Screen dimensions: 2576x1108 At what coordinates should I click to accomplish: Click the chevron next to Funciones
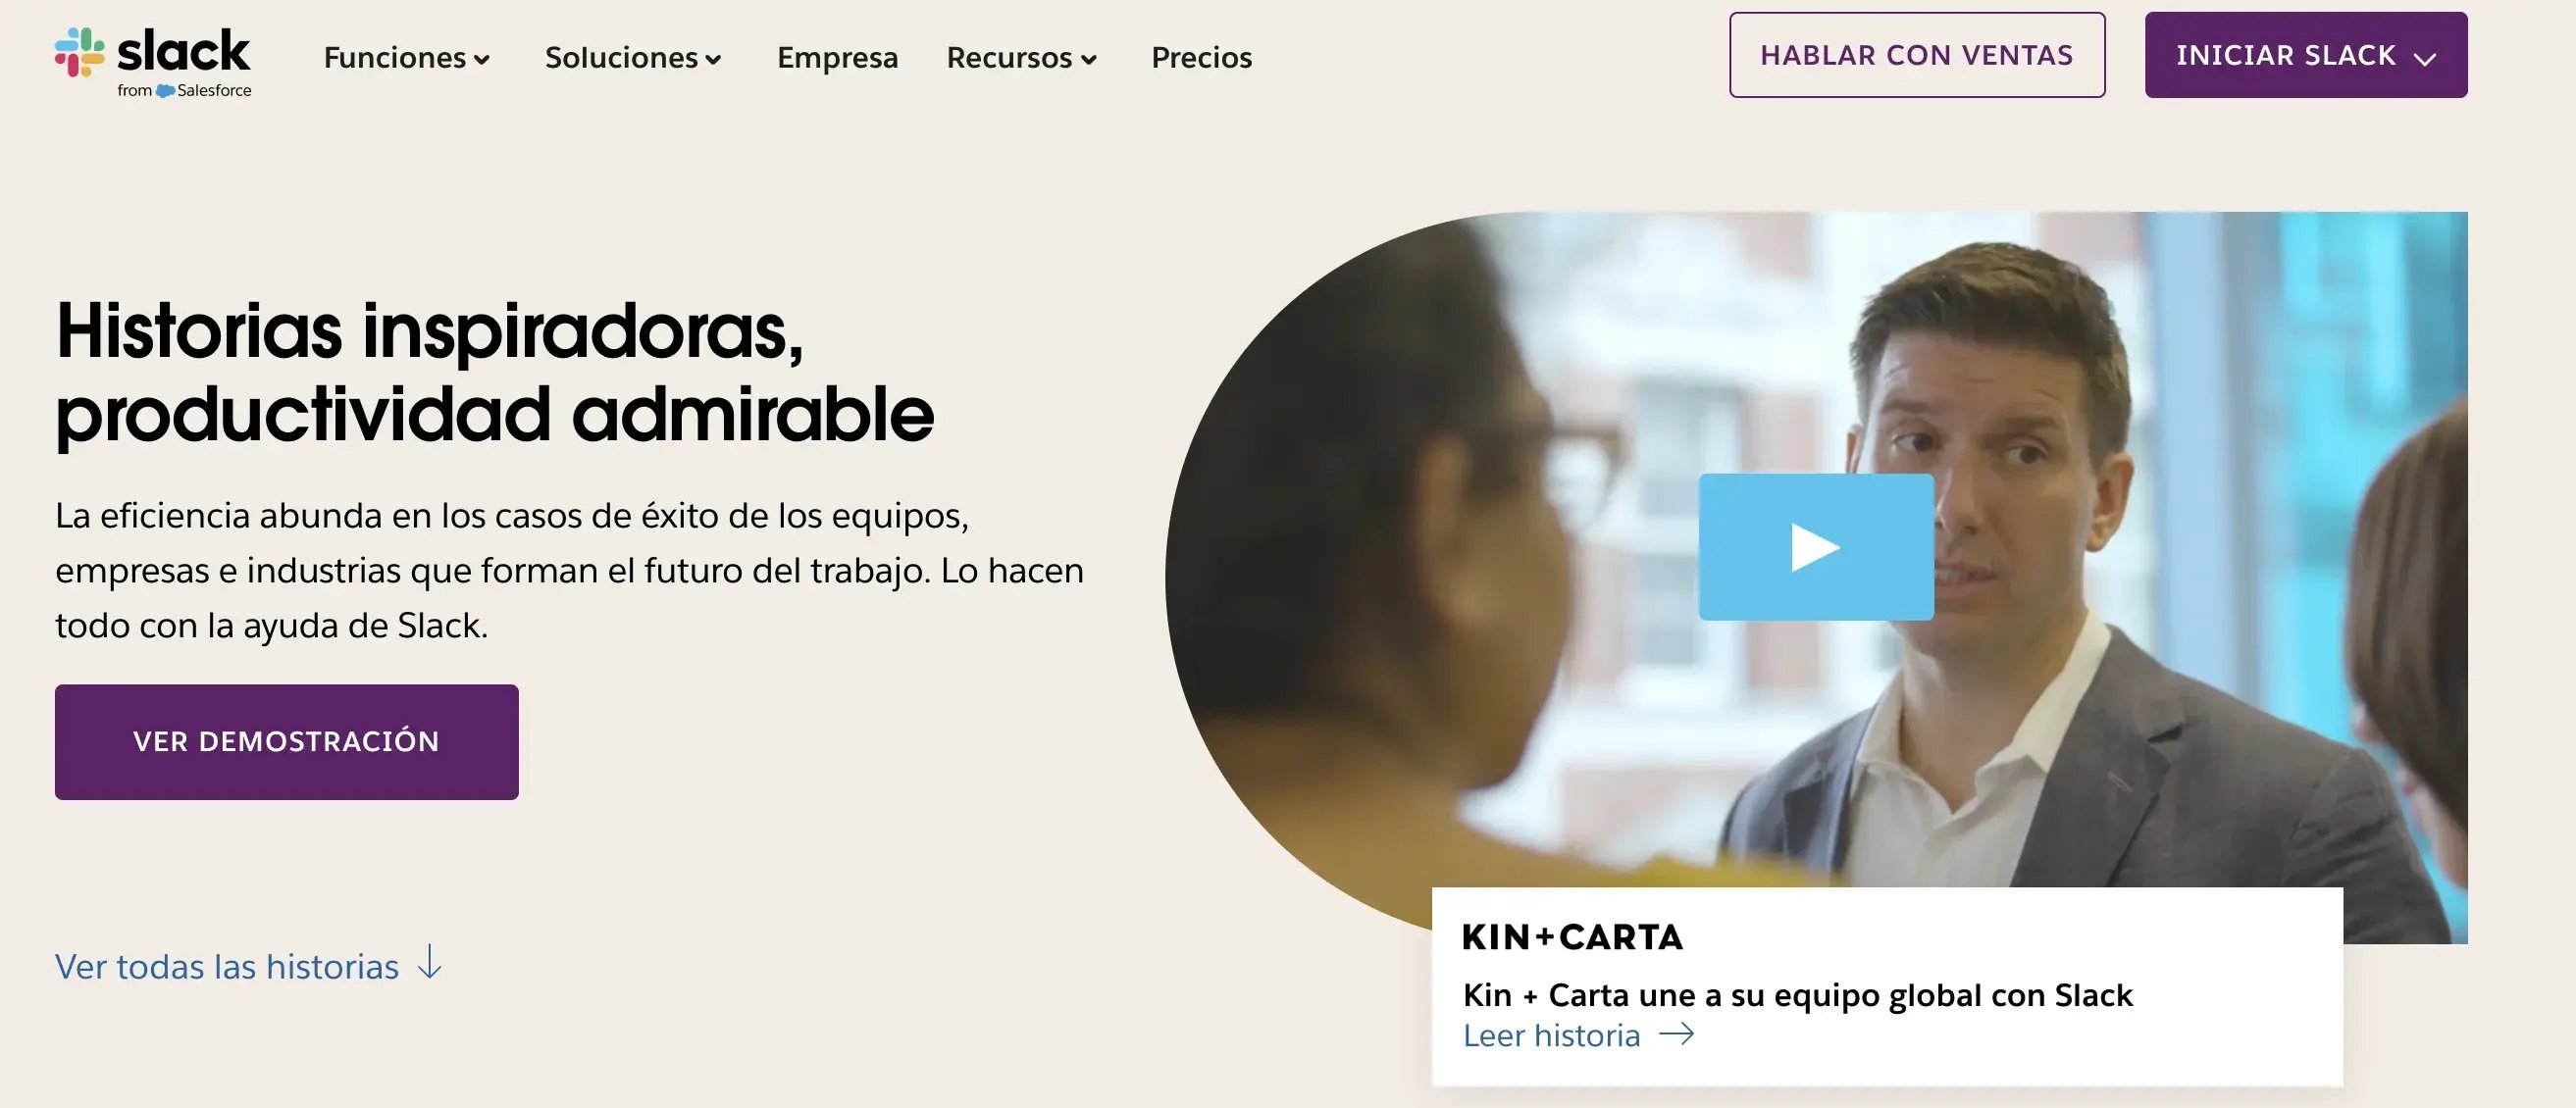point(482,59)
